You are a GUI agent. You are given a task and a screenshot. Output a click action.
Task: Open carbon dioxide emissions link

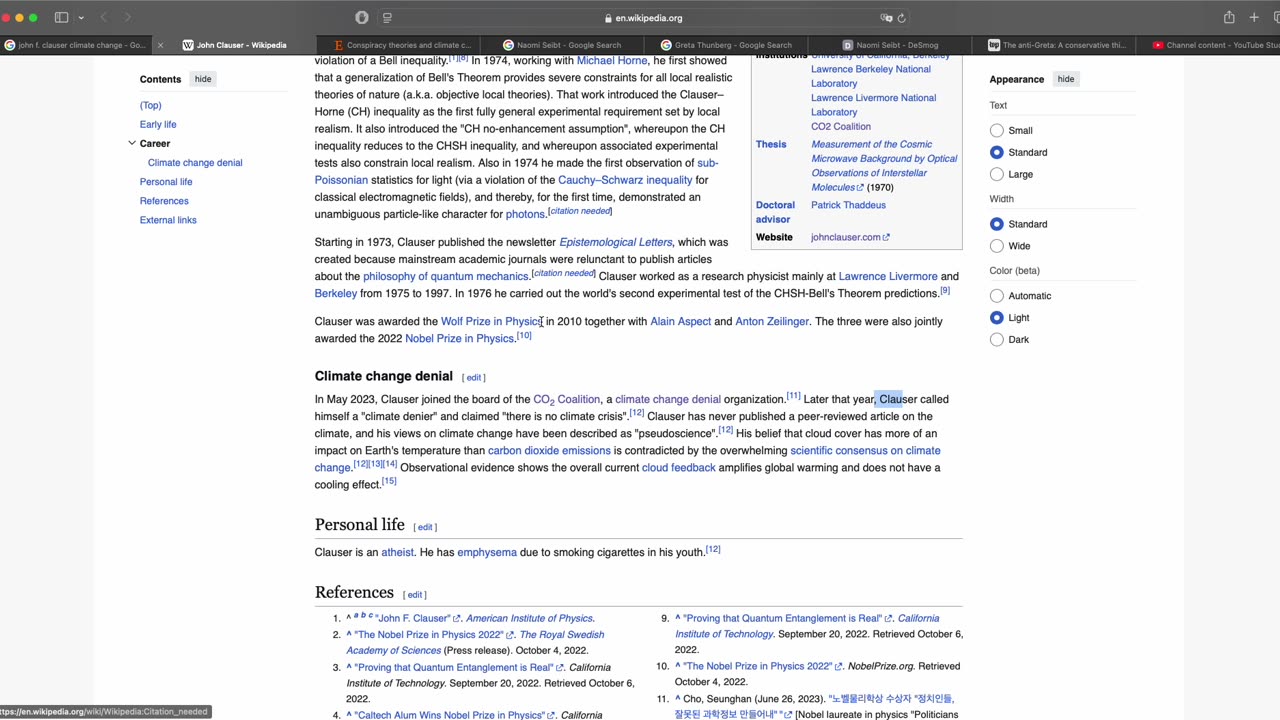[549, 450]
